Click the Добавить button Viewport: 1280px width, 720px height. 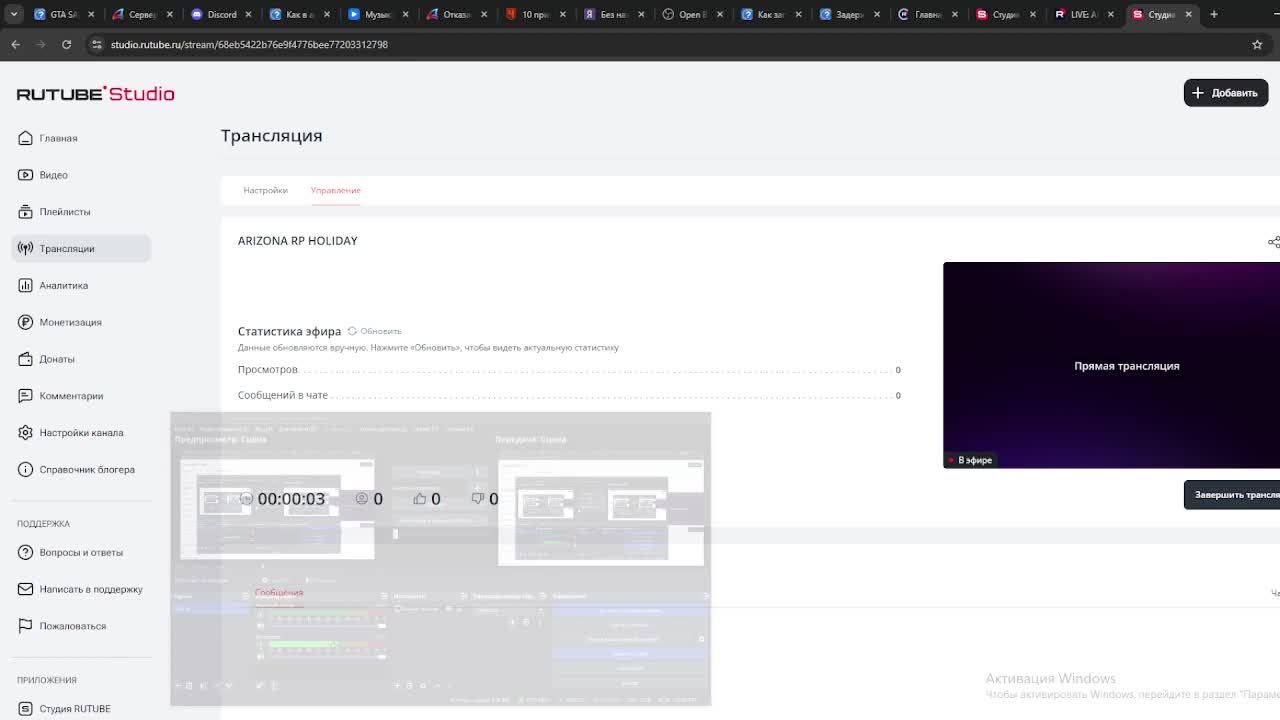click(x=1226, y=93)
